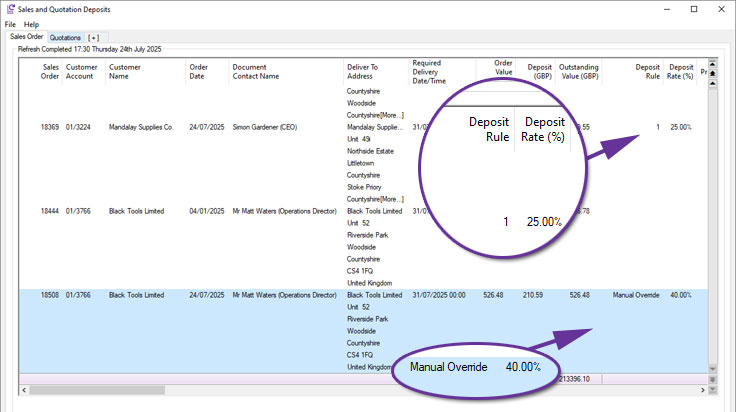Screen dimensions: 736x412
Task: Select sales order 18369 row
Action: (x=51, y=128)
